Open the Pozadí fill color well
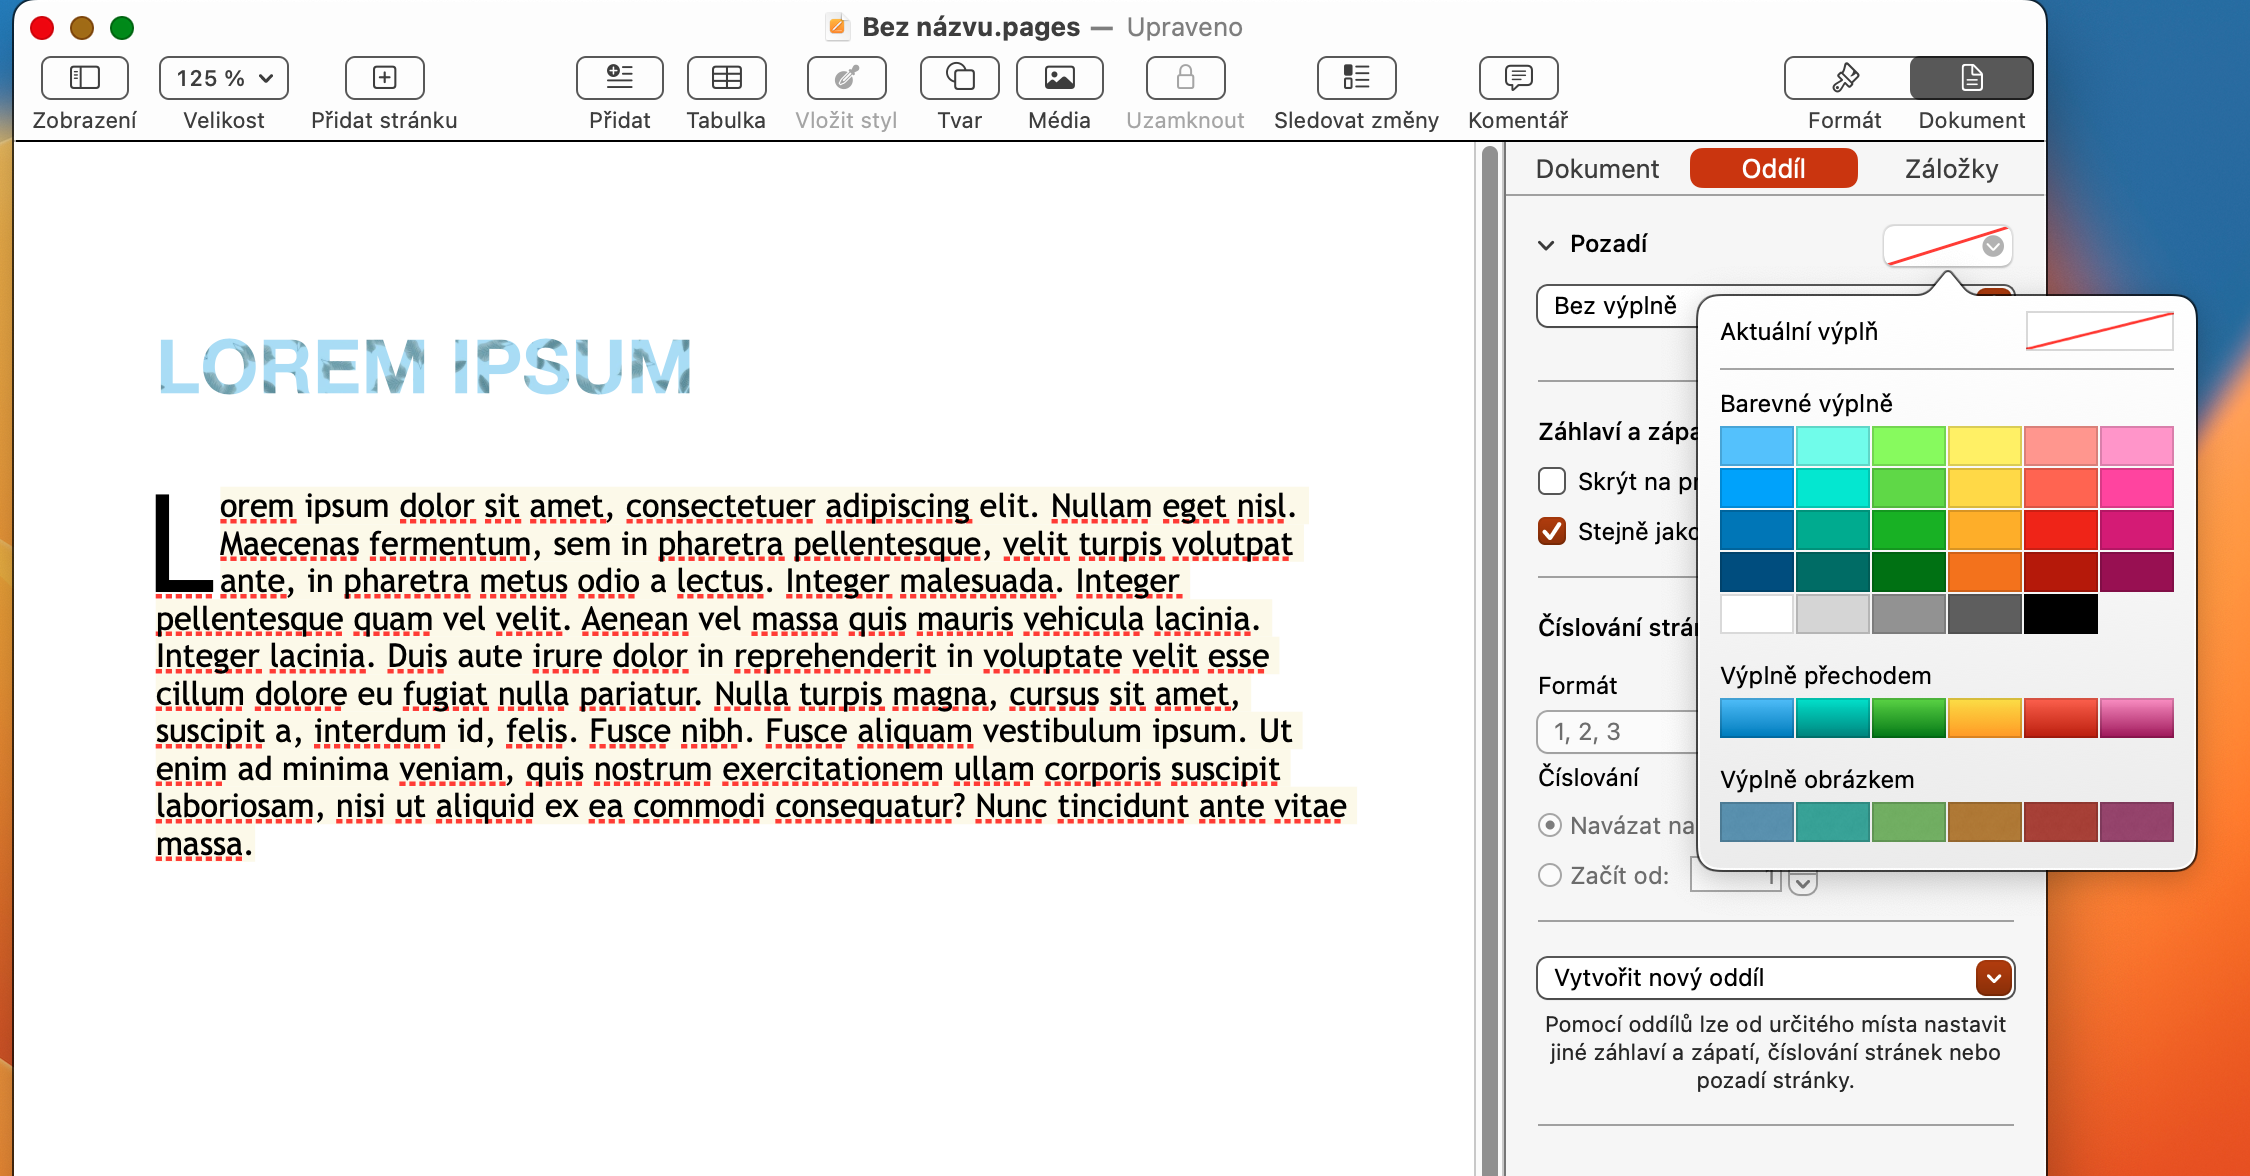 [1946, 246]
